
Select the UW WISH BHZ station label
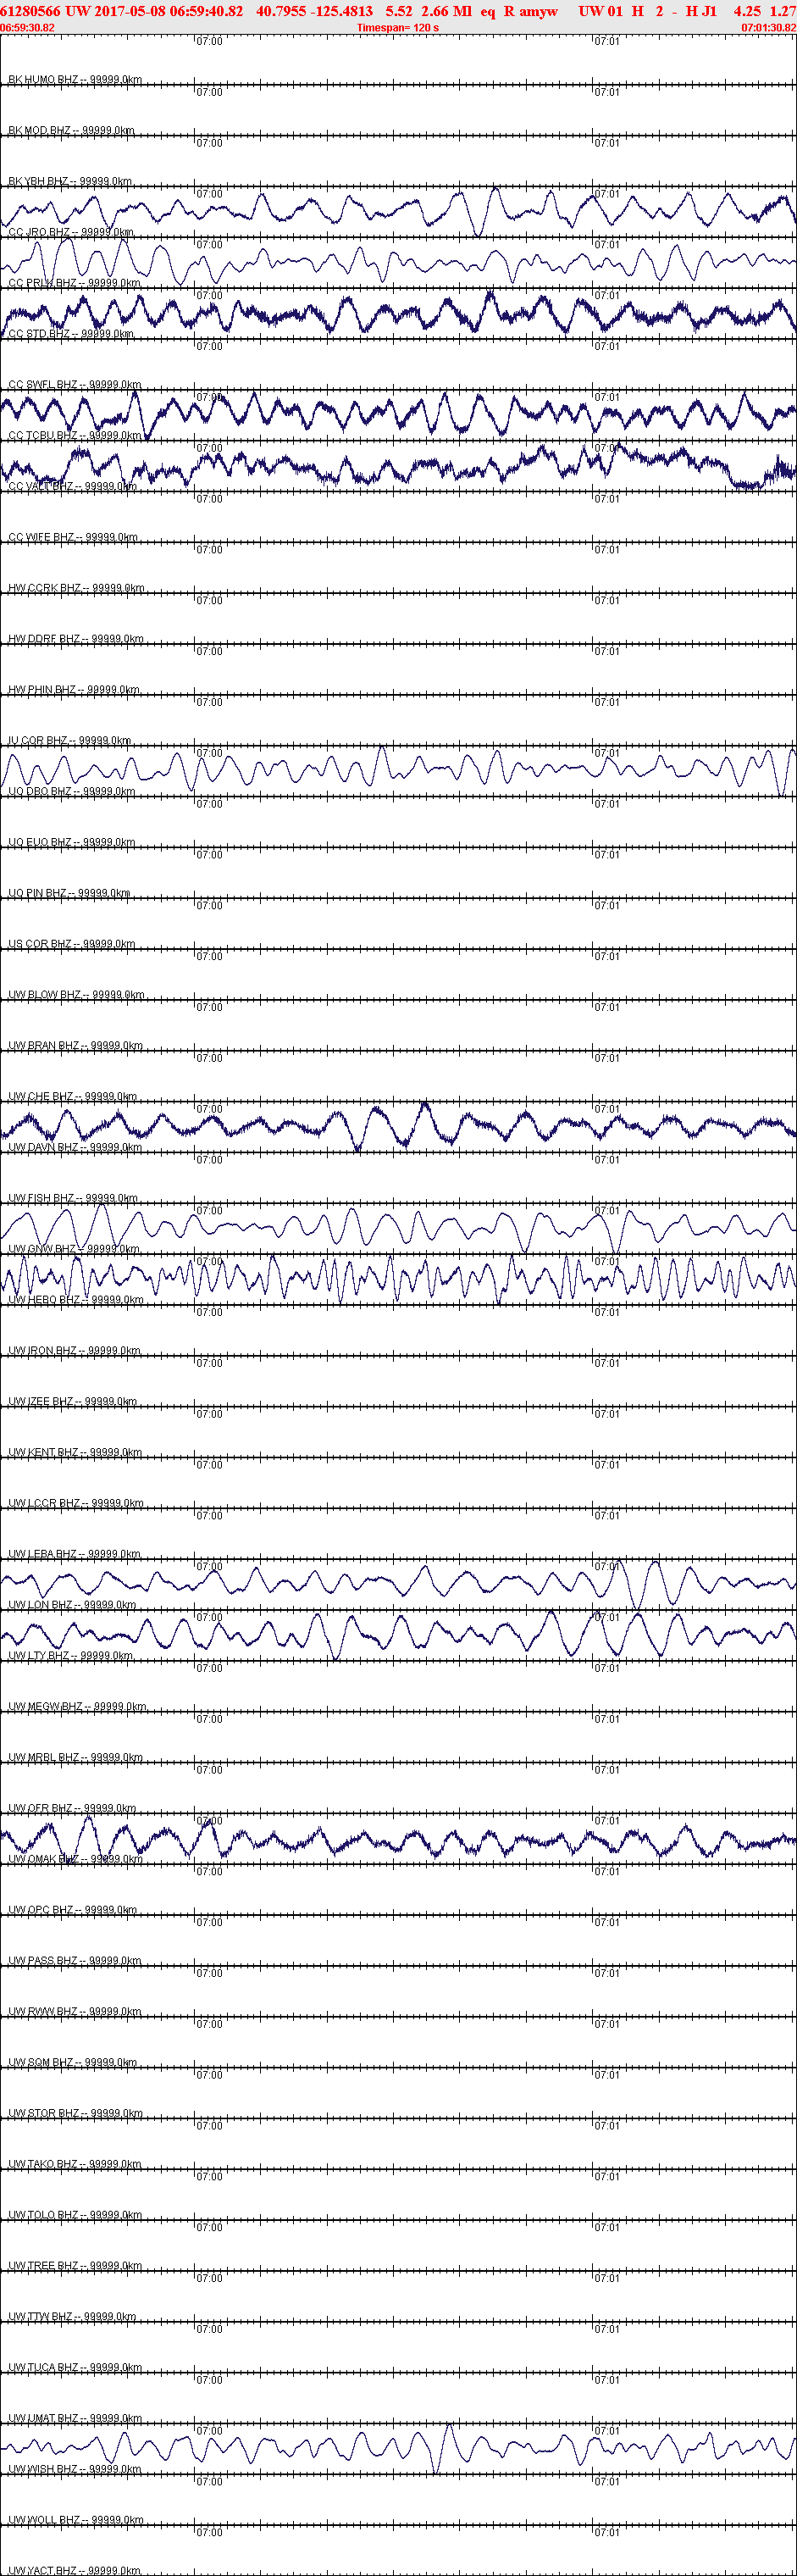(75, 2469)
